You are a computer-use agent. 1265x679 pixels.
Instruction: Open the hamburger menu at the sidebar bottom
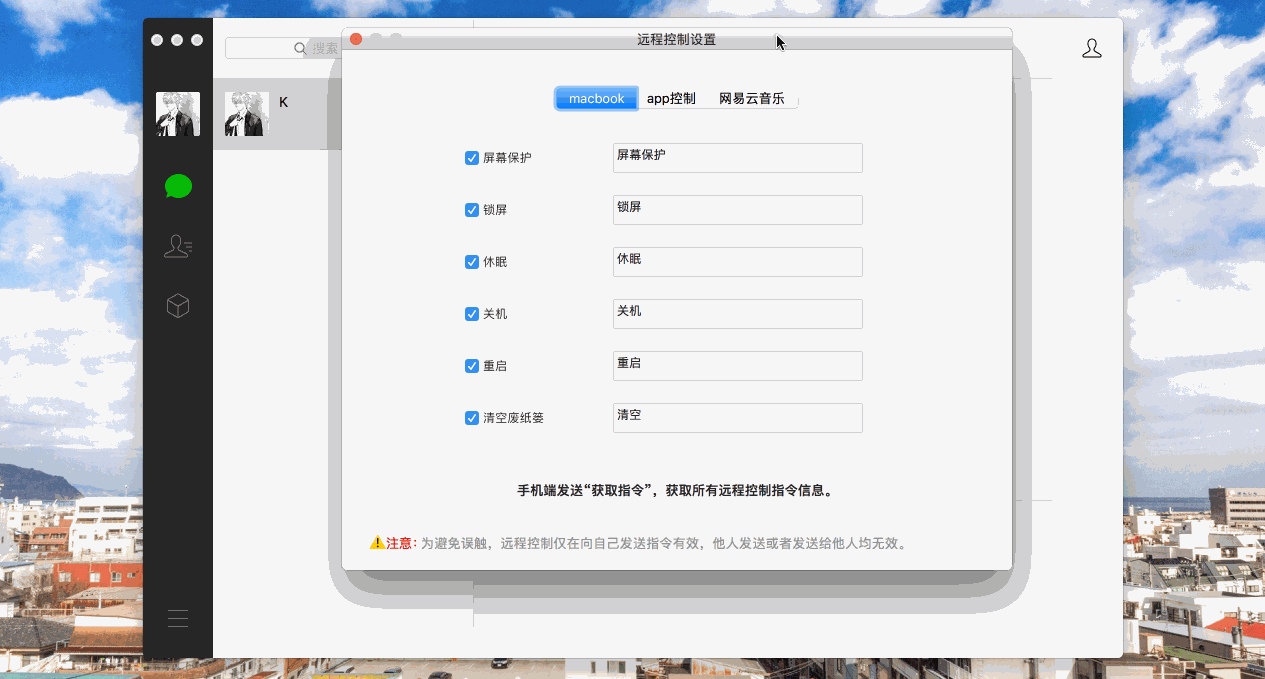coord(178,618)
